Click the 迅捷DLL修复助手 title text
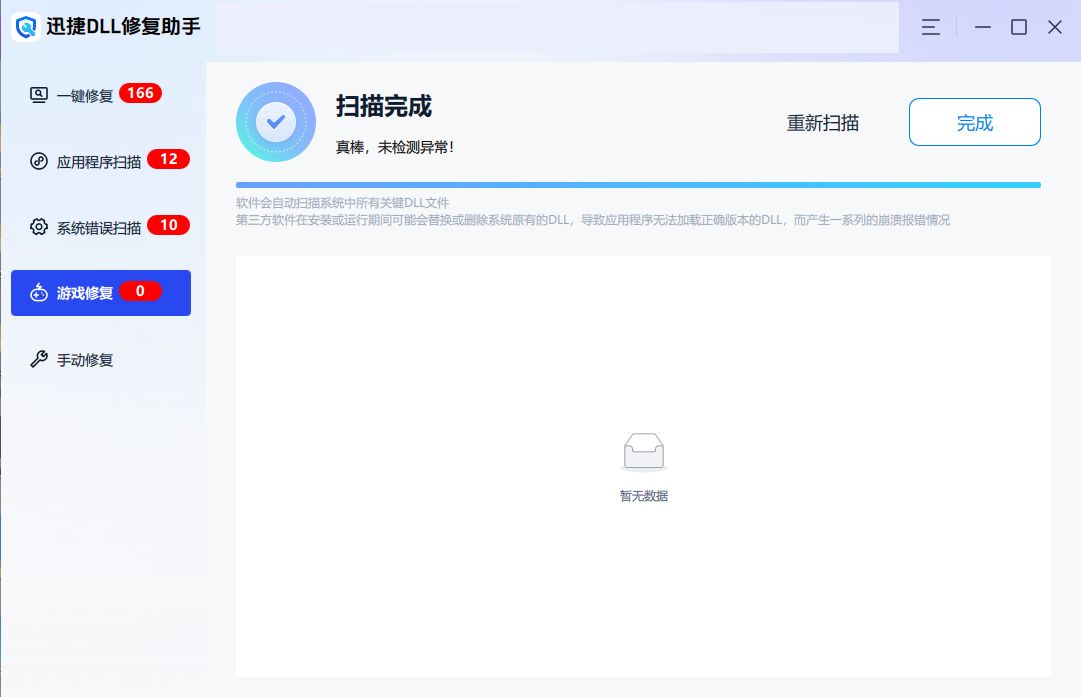 pyautogui.click(x=123, y=26)
